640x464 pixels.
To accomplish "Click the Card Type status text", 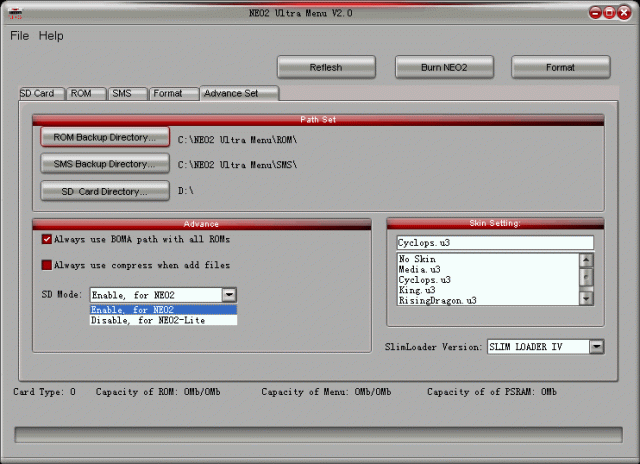I will pos(44,392).
